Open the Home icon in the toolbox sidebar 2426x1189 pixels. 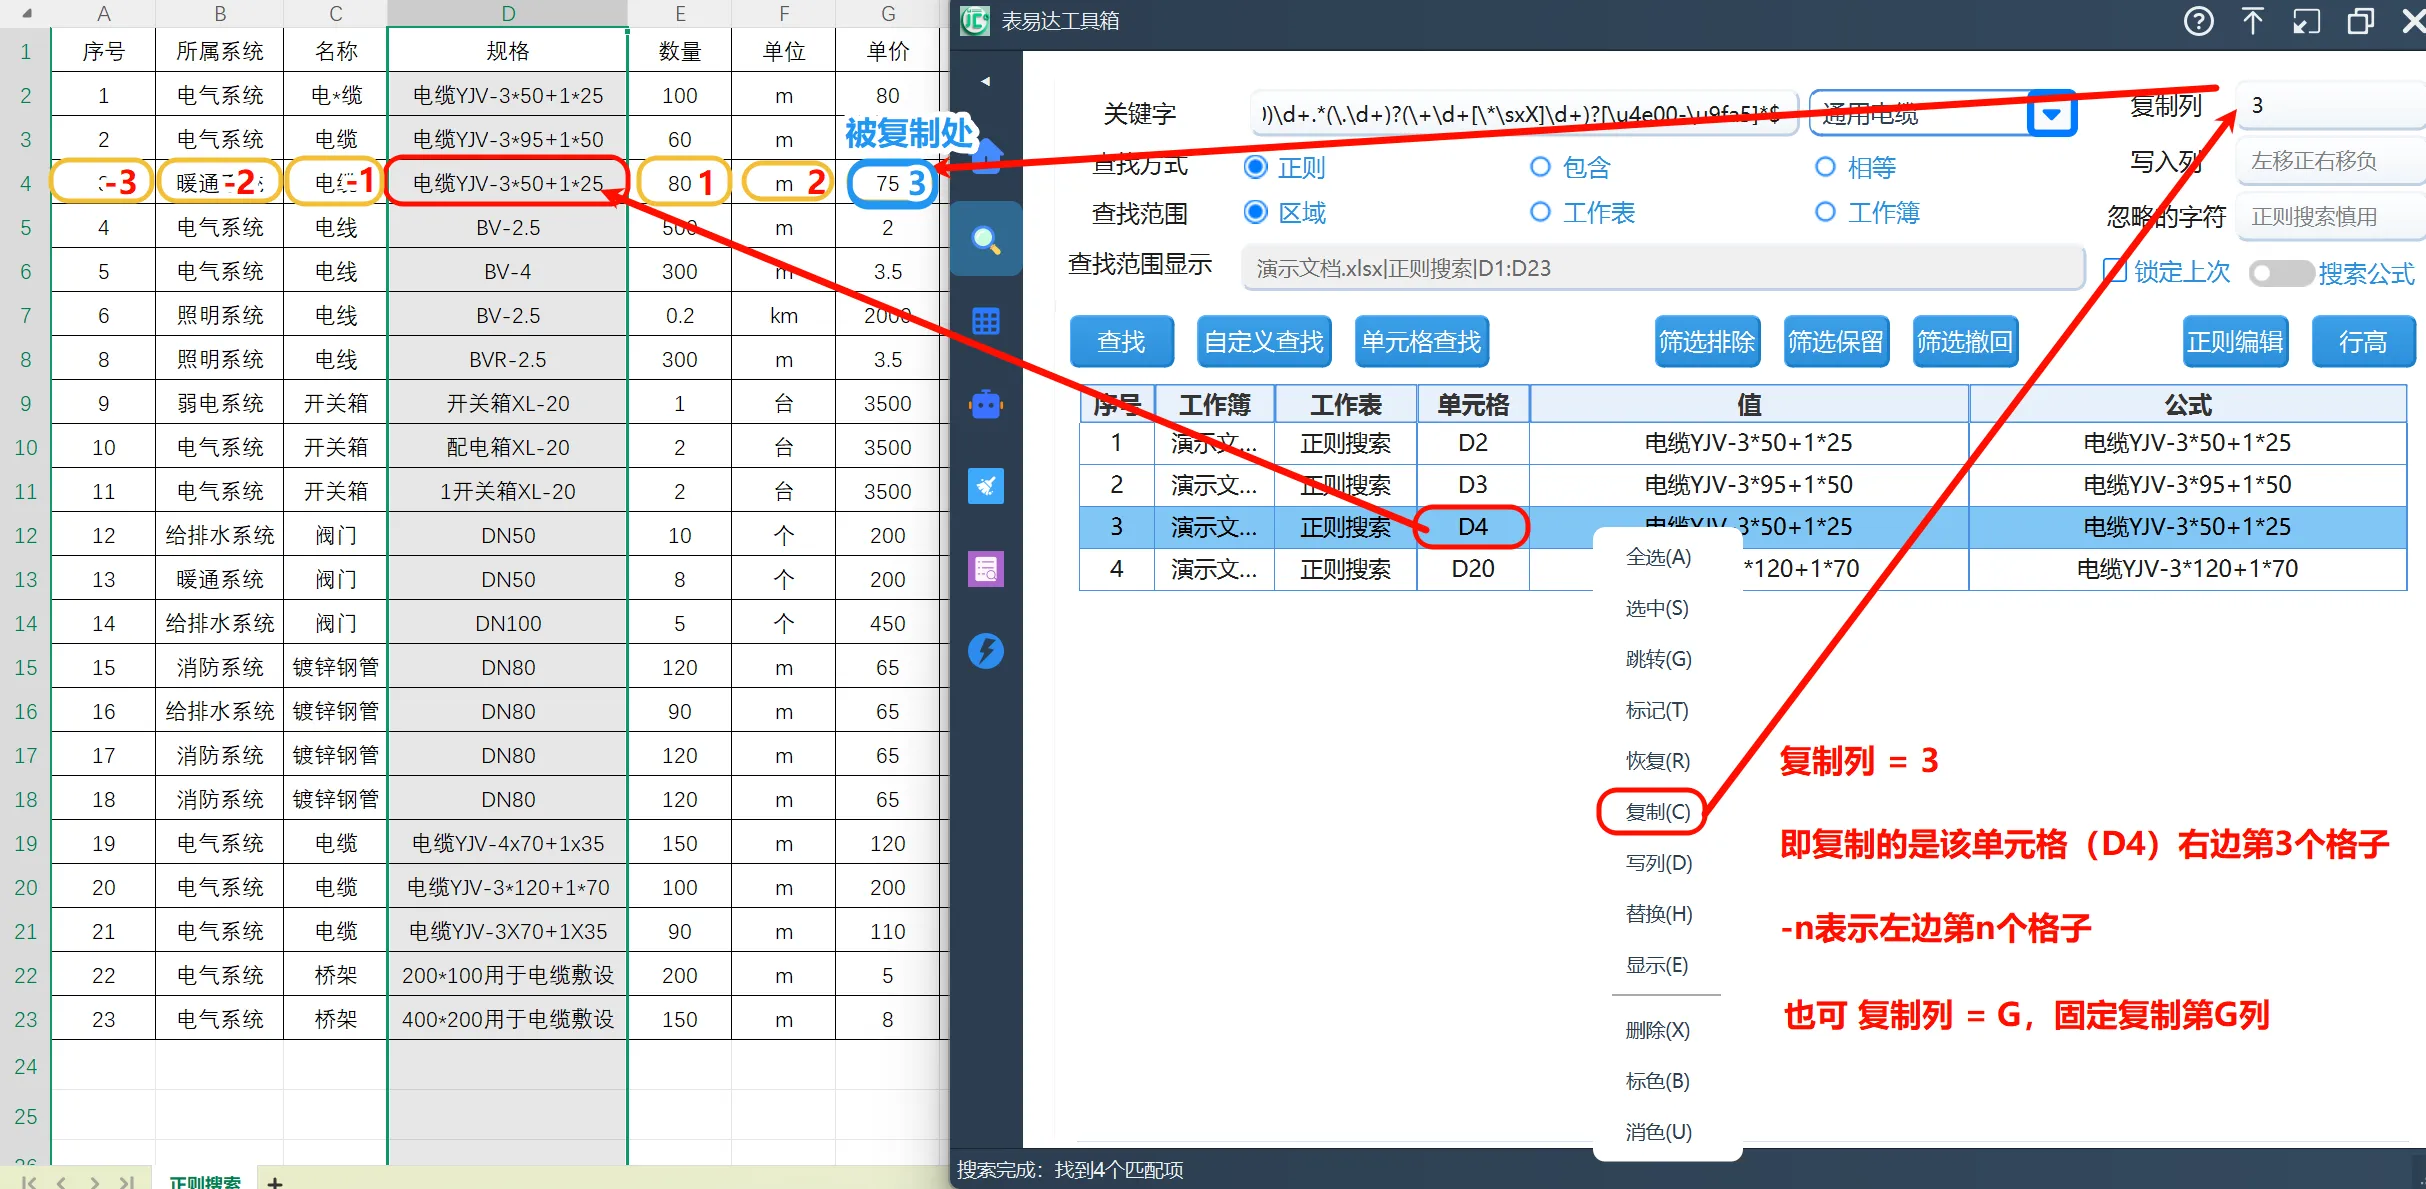tap(986, 157)
